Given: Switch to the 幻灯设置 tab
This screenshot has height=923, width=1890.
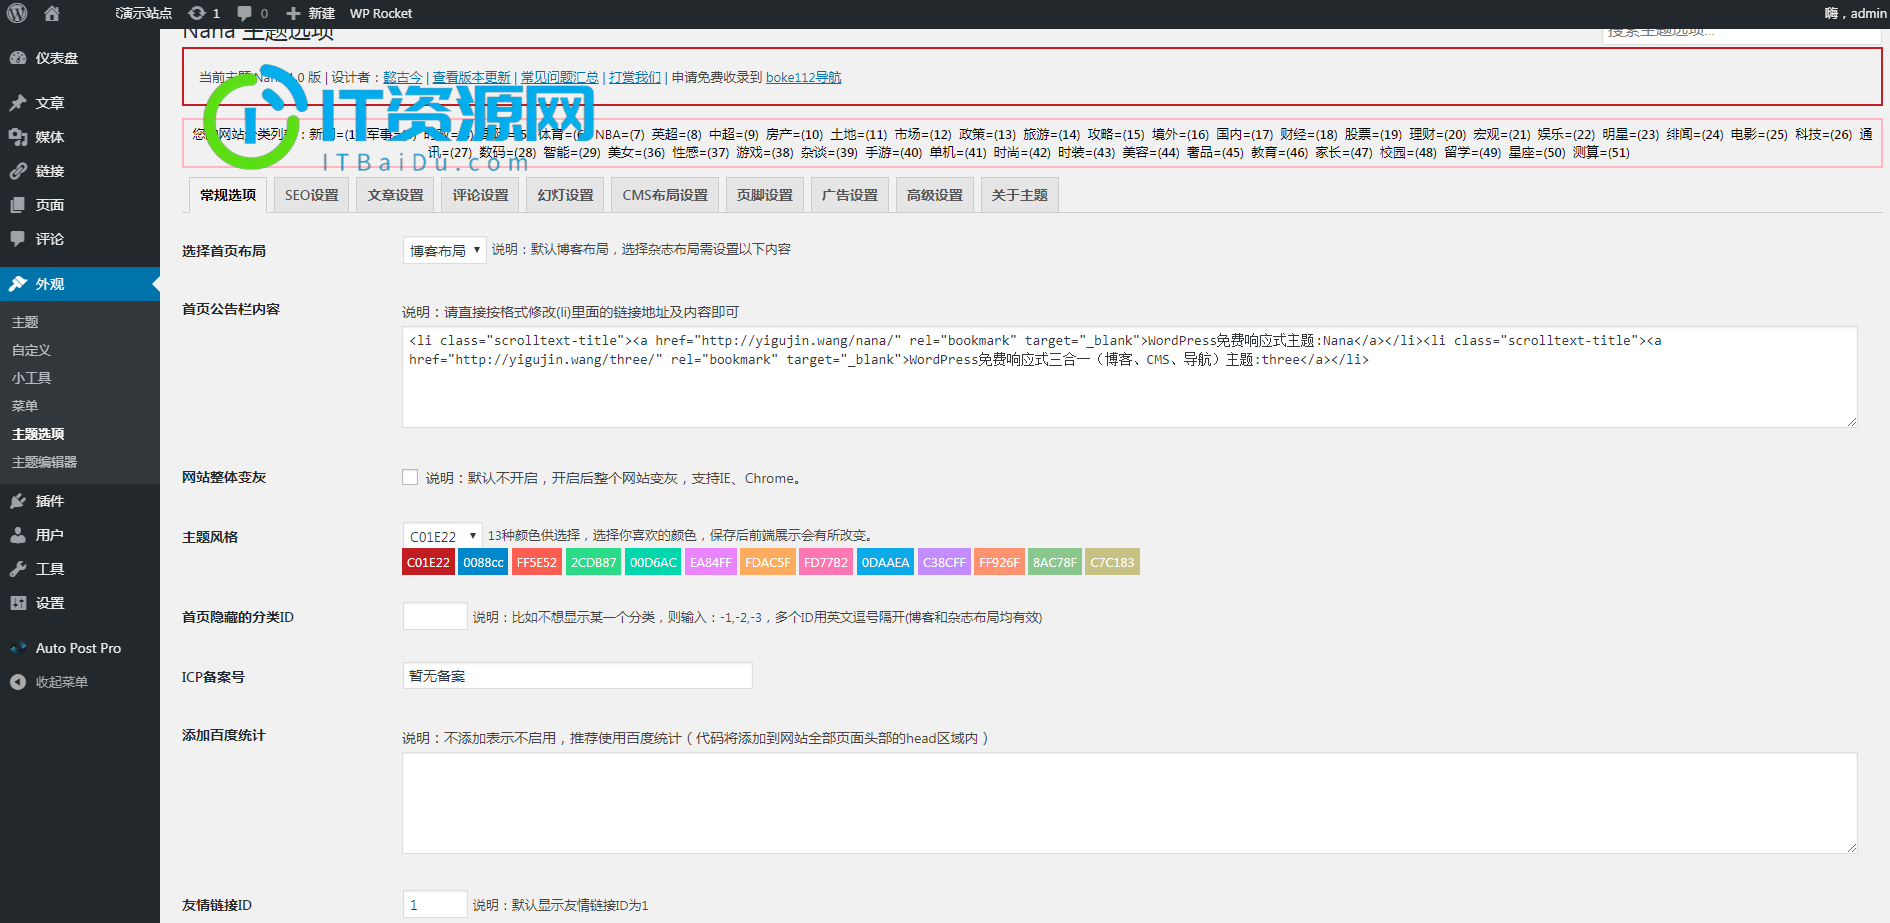Looking at the screenshot, I should pyautogui.click(x=566, y=195).
